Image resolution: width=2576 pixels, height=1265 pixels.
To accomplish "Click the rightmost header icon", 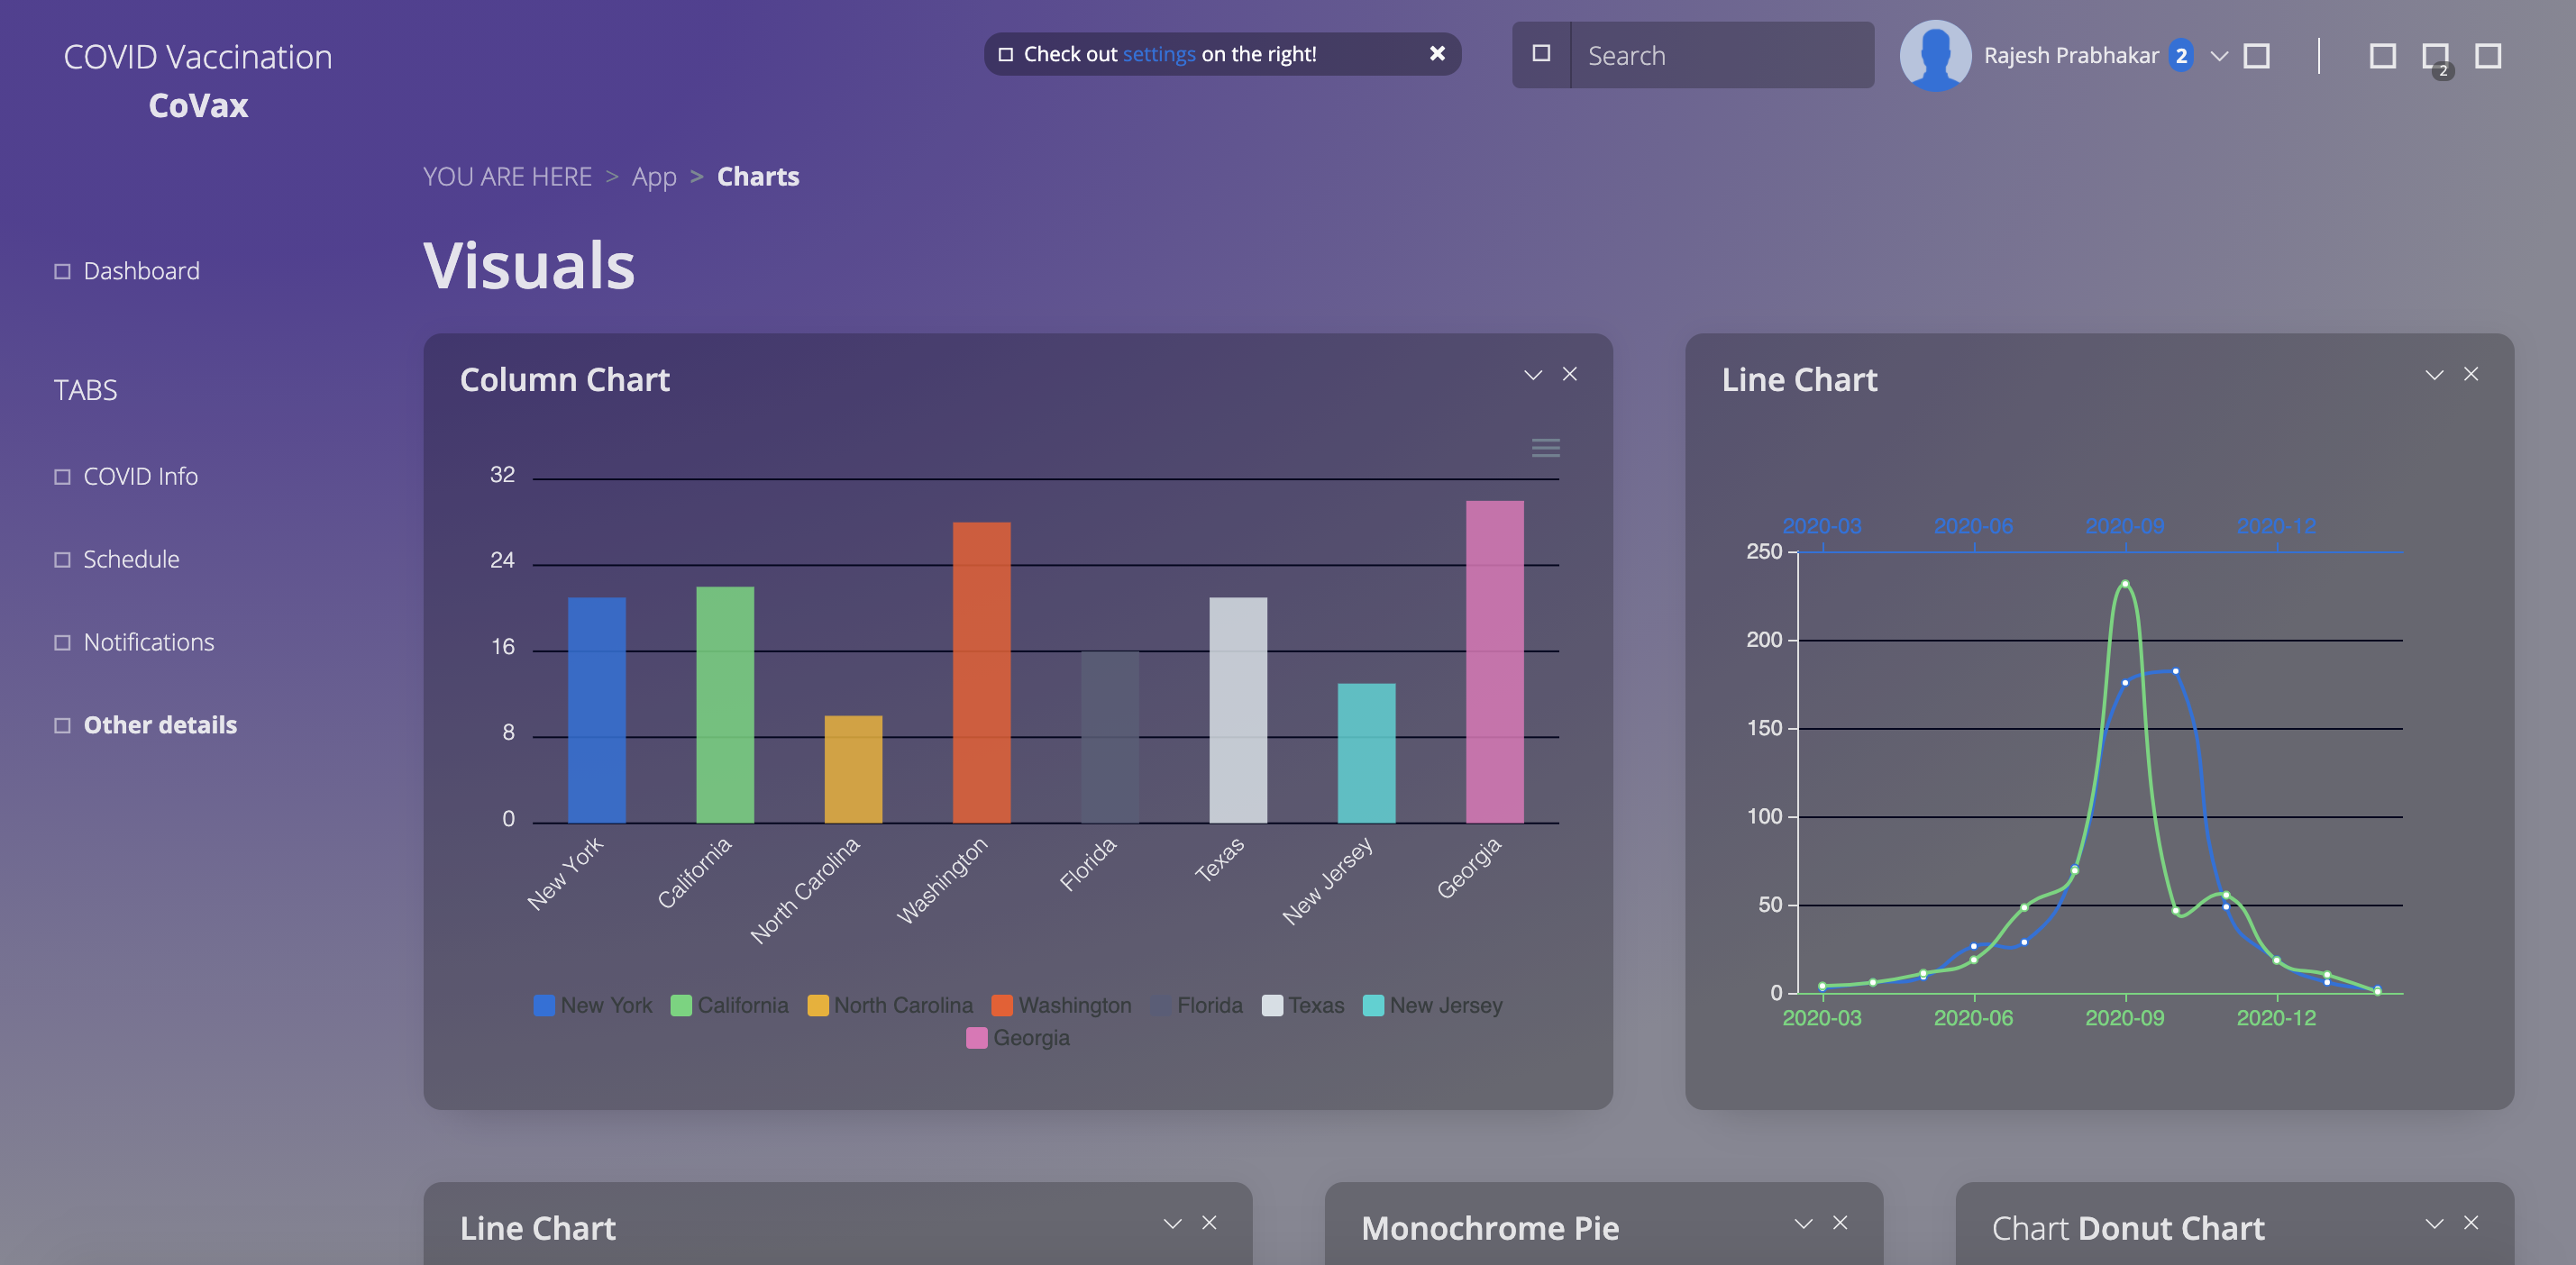I will pos(2488,56).
